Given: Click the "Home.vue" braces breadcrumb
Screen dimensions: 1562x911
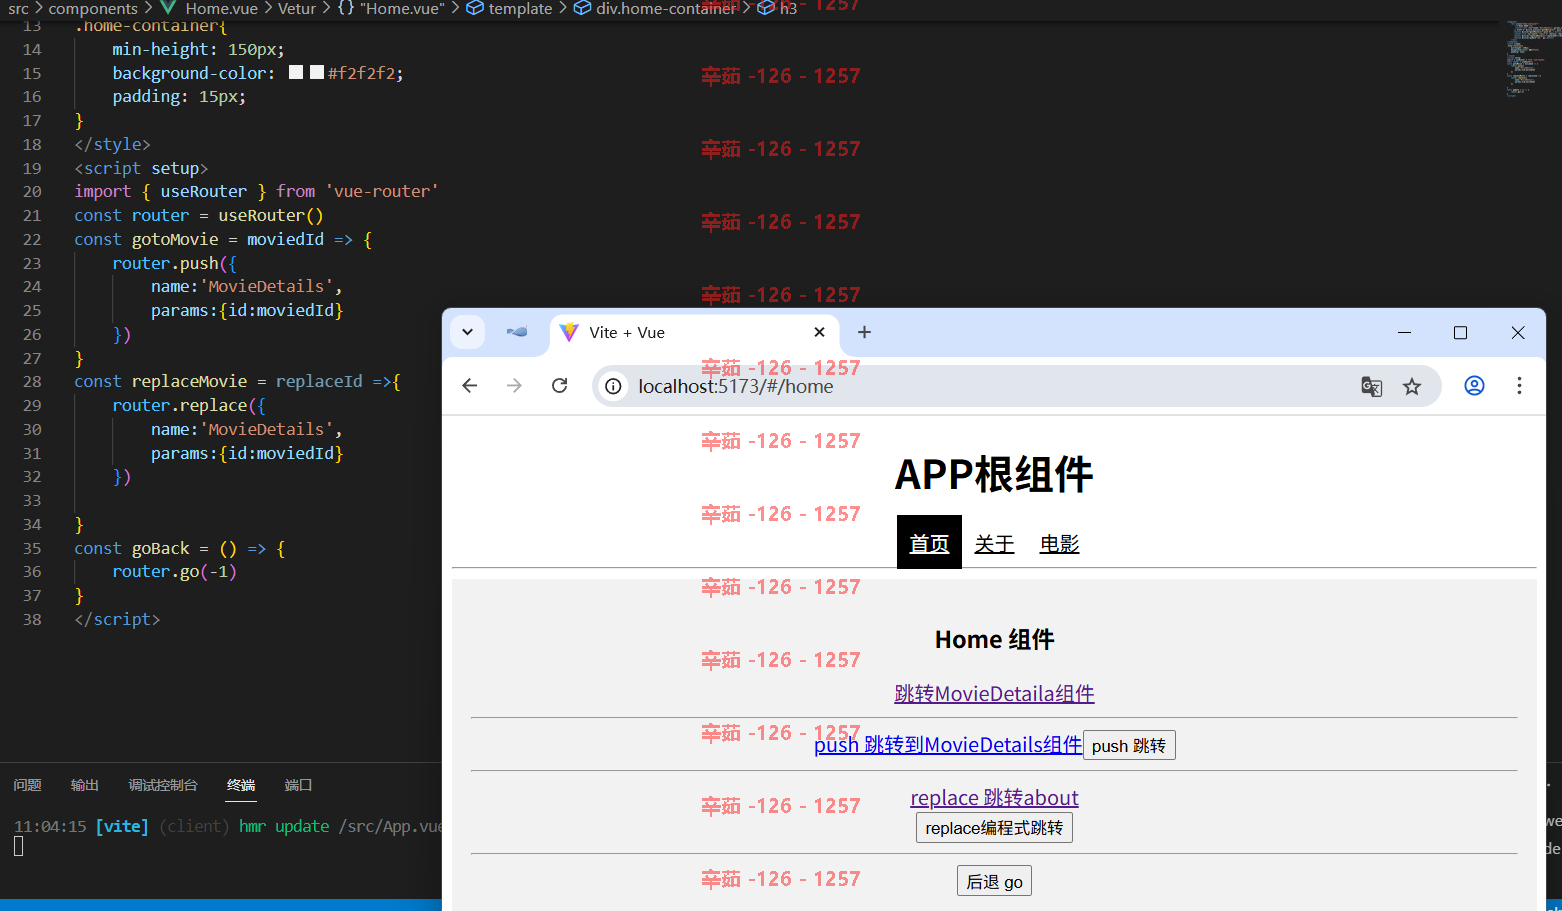Looking at the screenshot, I should (x=391, y=9).
